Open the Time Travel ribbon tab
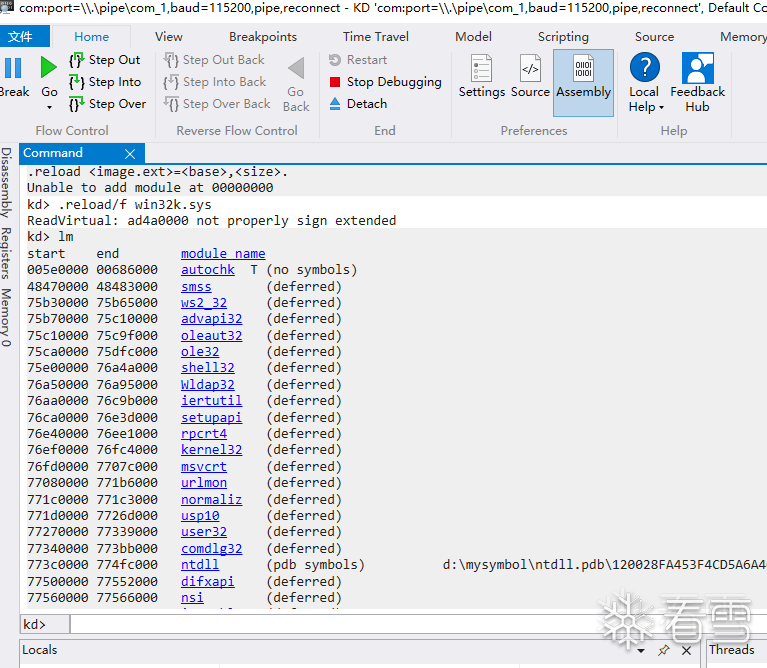This screenshot has height=668, width=767. coord(376,37)
